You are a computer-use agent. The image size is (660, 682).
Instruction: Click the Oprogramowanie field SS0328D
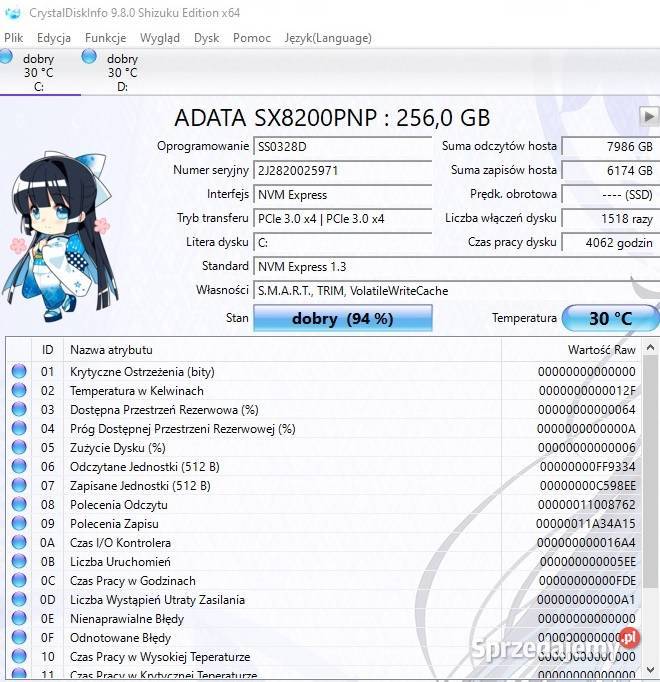[x=342, y=146]
